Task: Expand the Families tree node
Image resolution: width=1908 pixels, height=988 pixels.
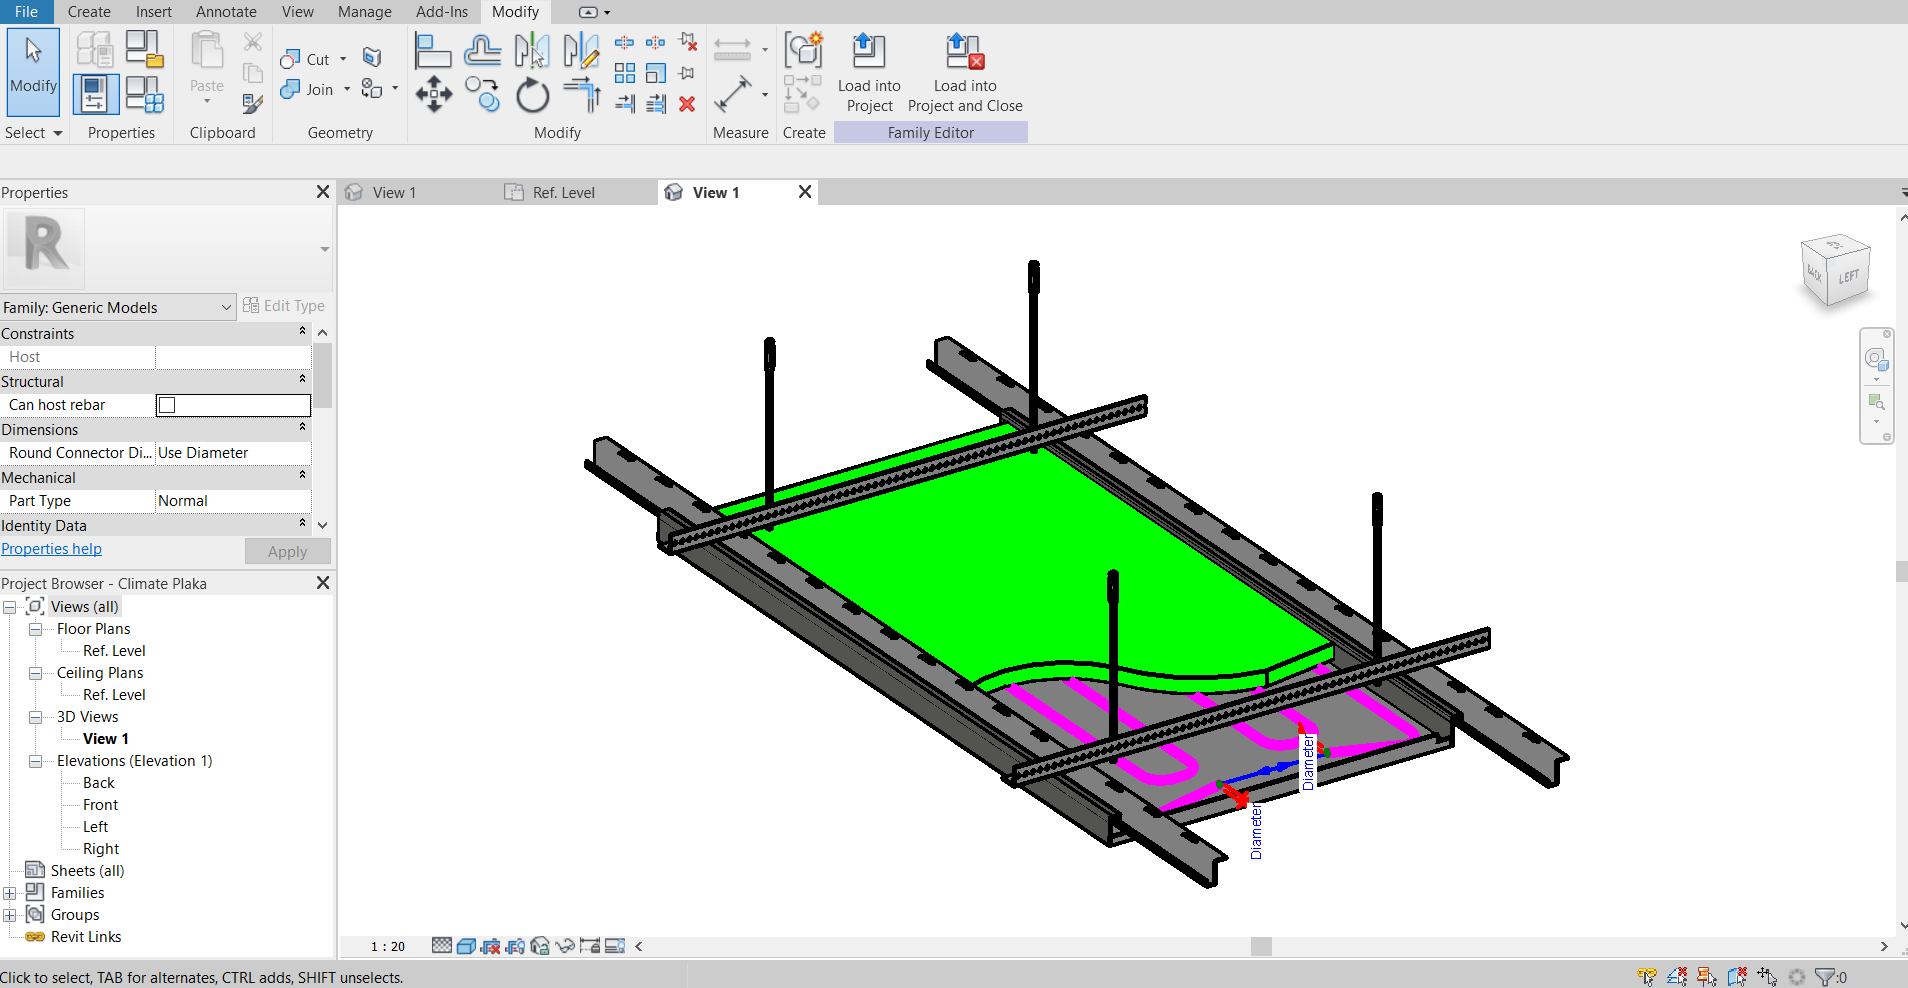Action: (10, 893)
